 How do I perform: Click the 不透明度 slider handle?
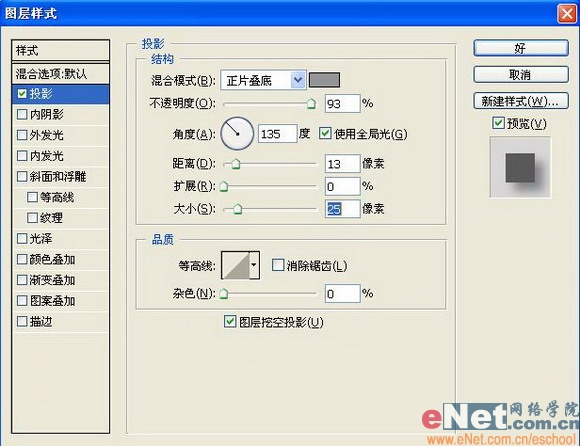(x=311, y=104)
